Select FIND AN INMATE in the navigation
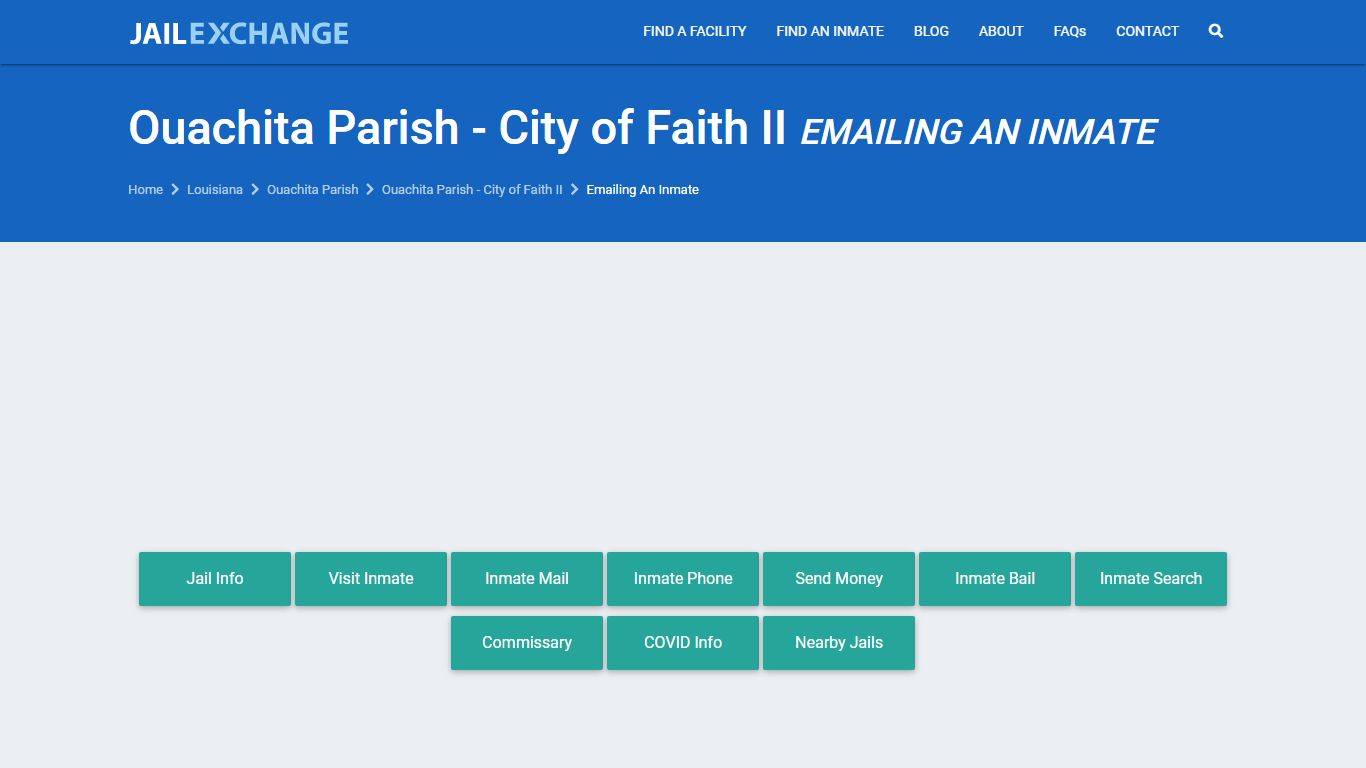Viewport: 1366px width, 768px height. [830, 31]
